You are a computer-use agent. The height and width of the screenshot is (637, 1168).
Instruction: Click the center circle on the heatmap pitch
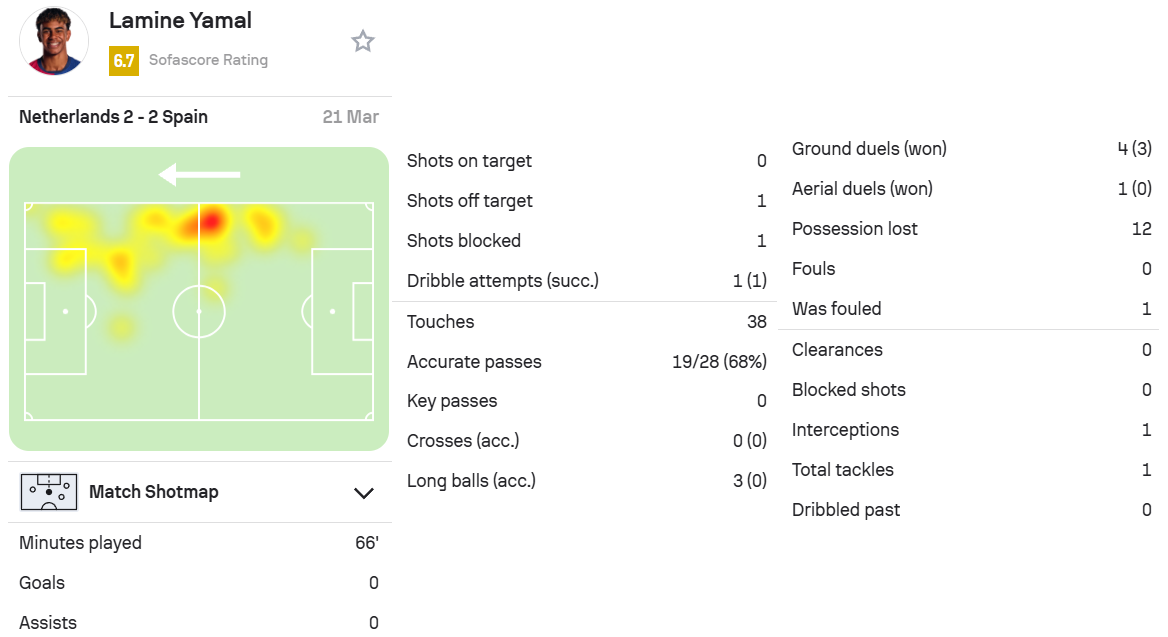click(199, 311)
